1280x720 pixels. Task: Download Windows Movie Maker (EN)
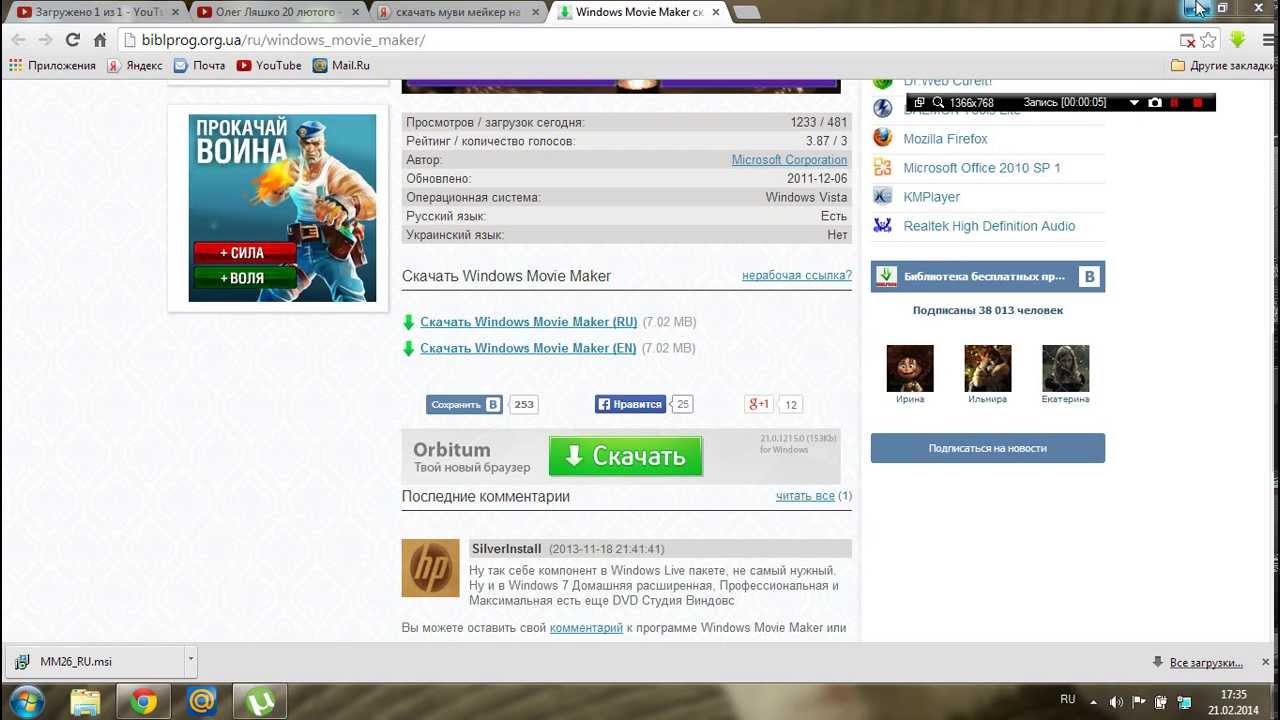pyautogui.click(x=528, y=348)
